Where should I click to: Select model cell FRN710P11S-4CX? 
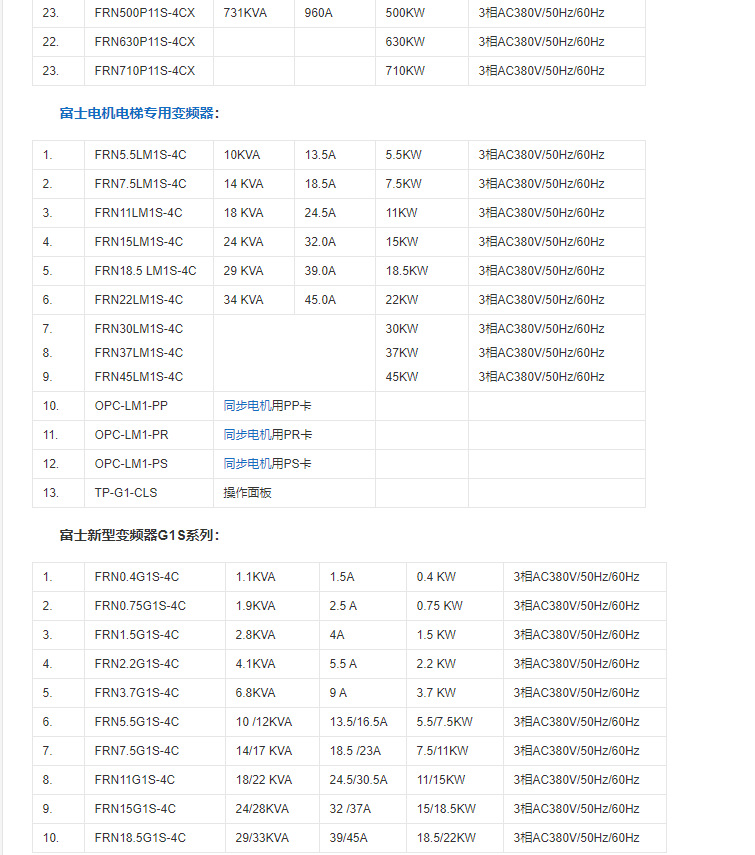(149, 71)
